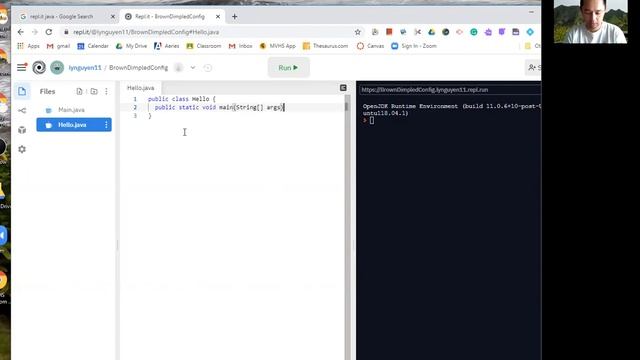Open the Calendar bookmark
This screenshot has width=640, height=360.
coord(93,46)
